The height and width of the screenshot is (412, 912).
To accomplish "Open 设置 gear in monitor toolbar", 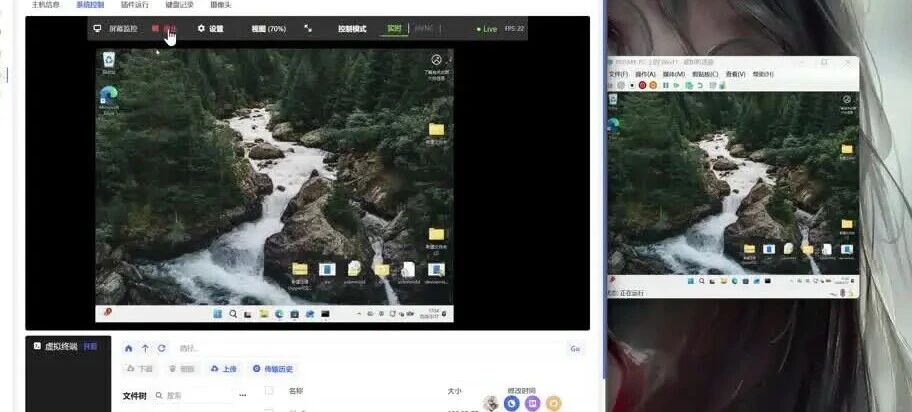I will [x=211, y=29].
